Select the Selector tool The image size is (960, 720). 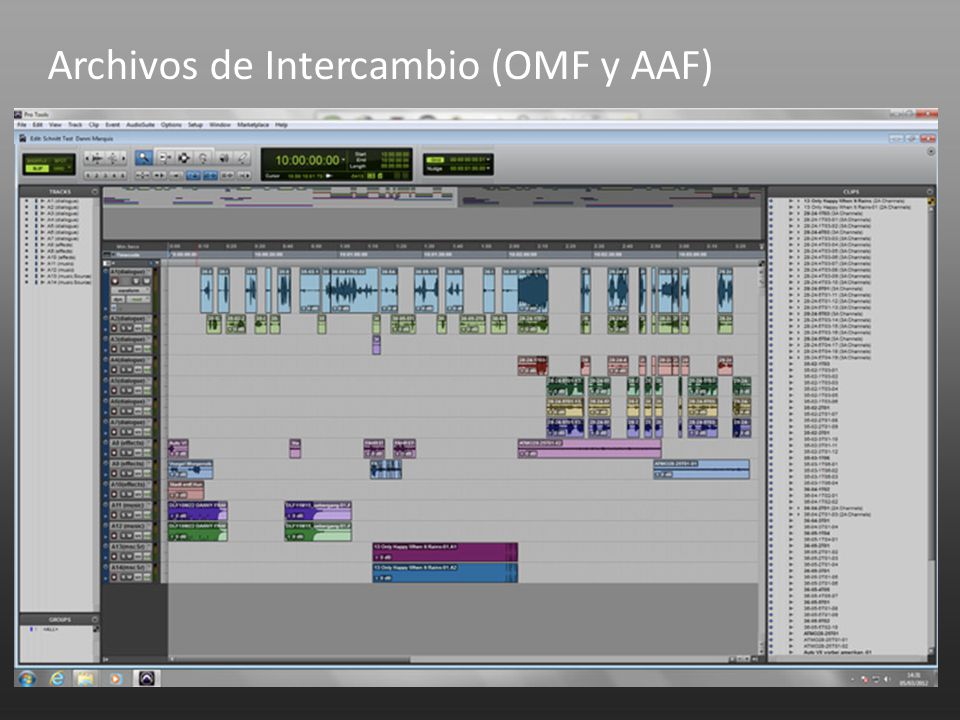(x=184, y=157)
